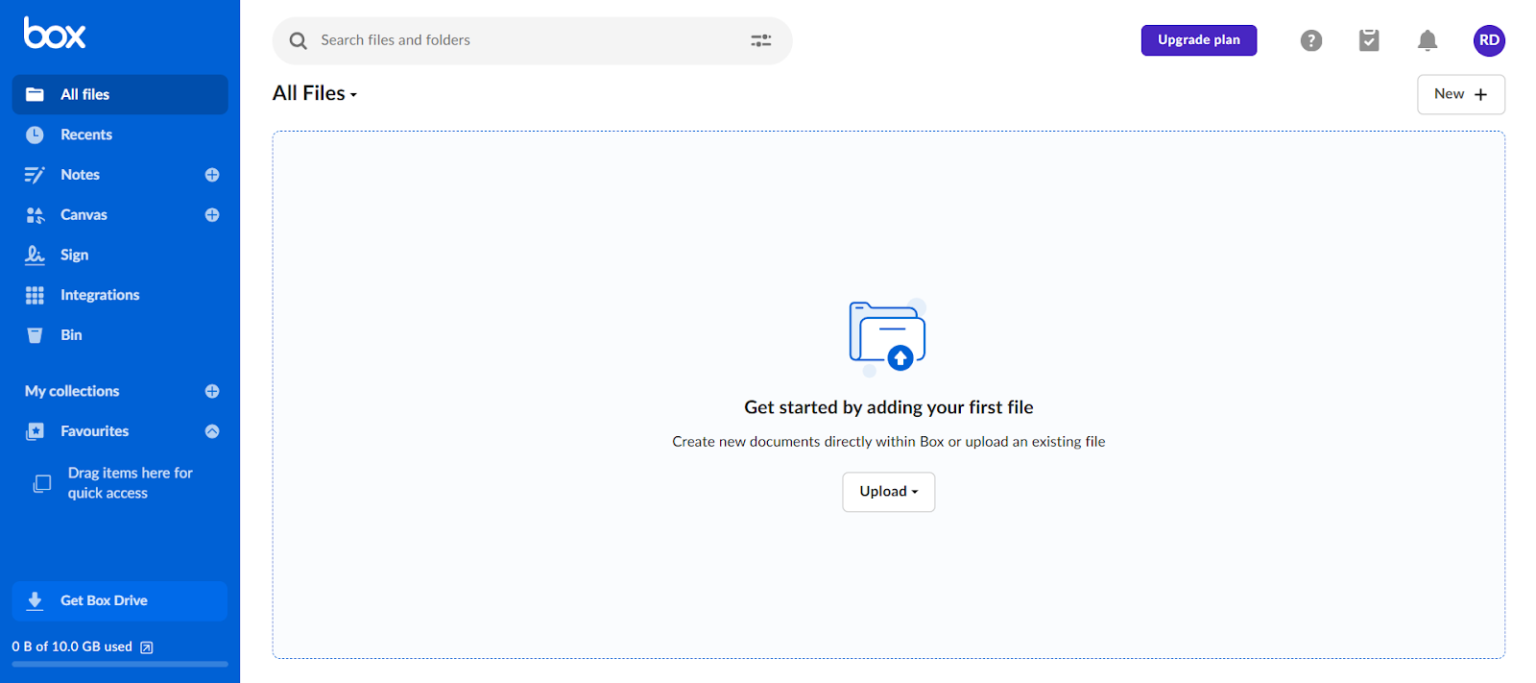Click the New button to create content
Image resolution: width=1536 pixels, height=683 pixels.
tap(1460, 93)
